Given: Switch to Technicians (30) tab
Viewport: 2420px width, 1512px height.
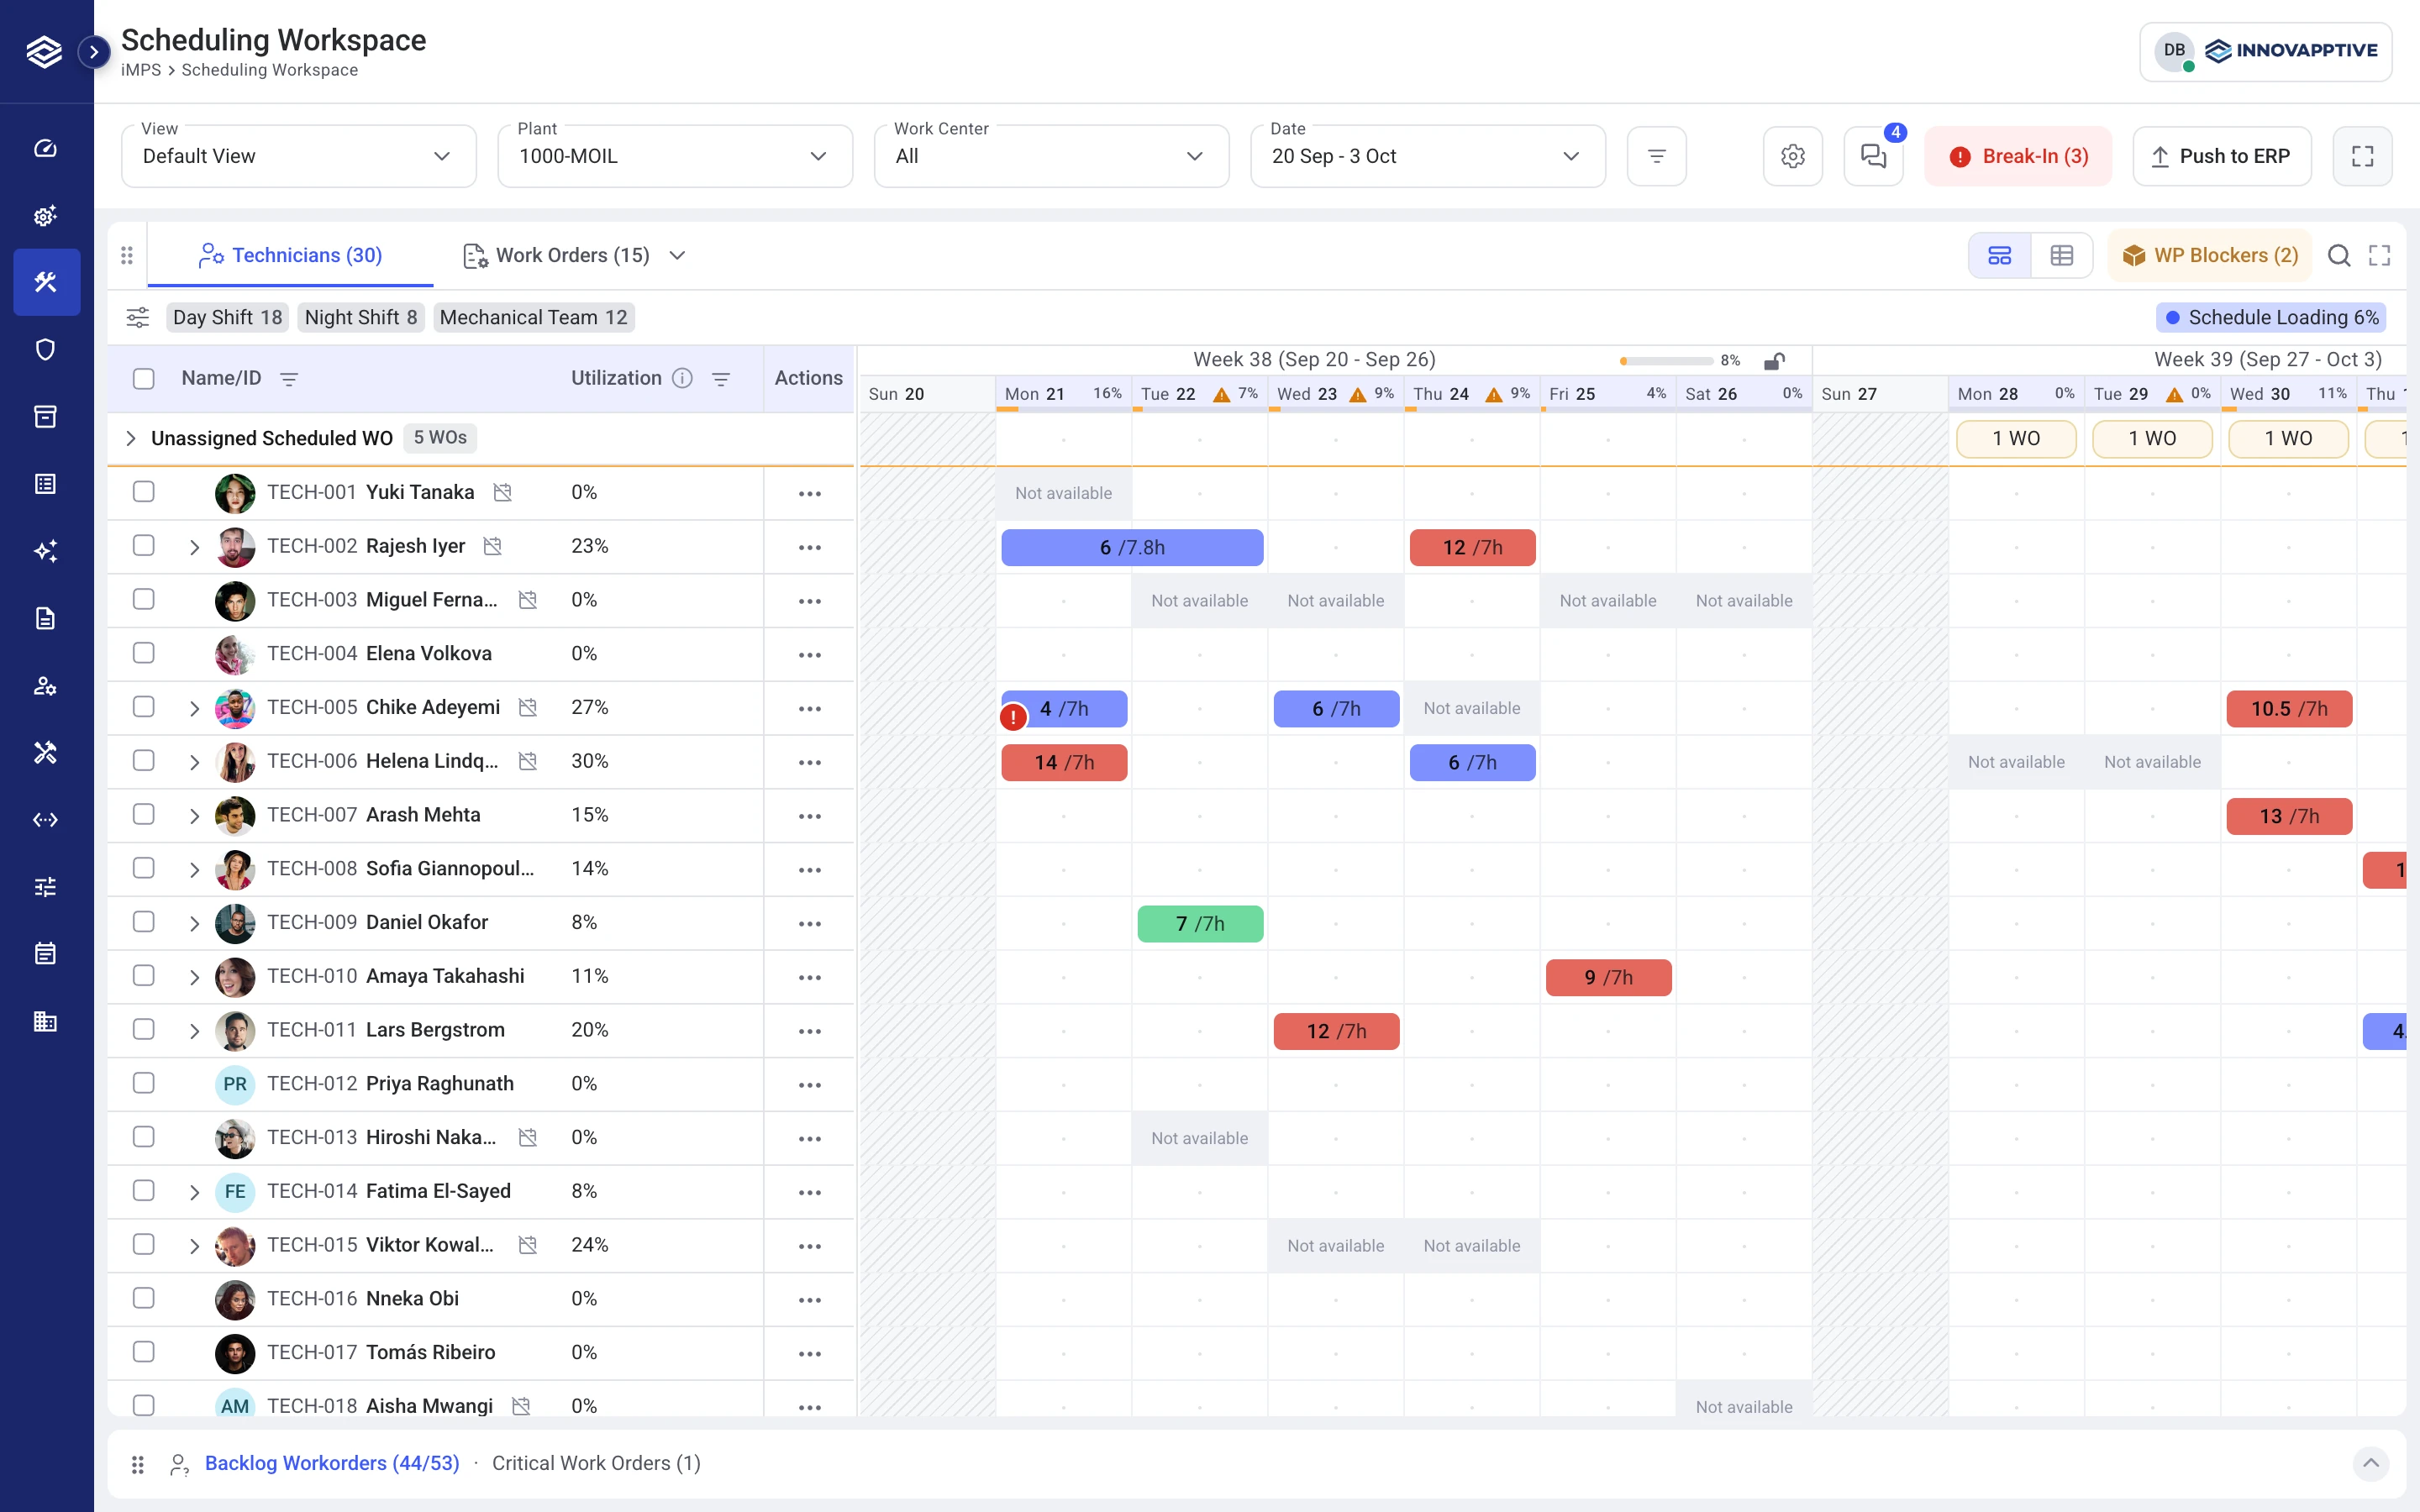Looking at the screenshot, I should pyautogui.click(x=290, y=256).
